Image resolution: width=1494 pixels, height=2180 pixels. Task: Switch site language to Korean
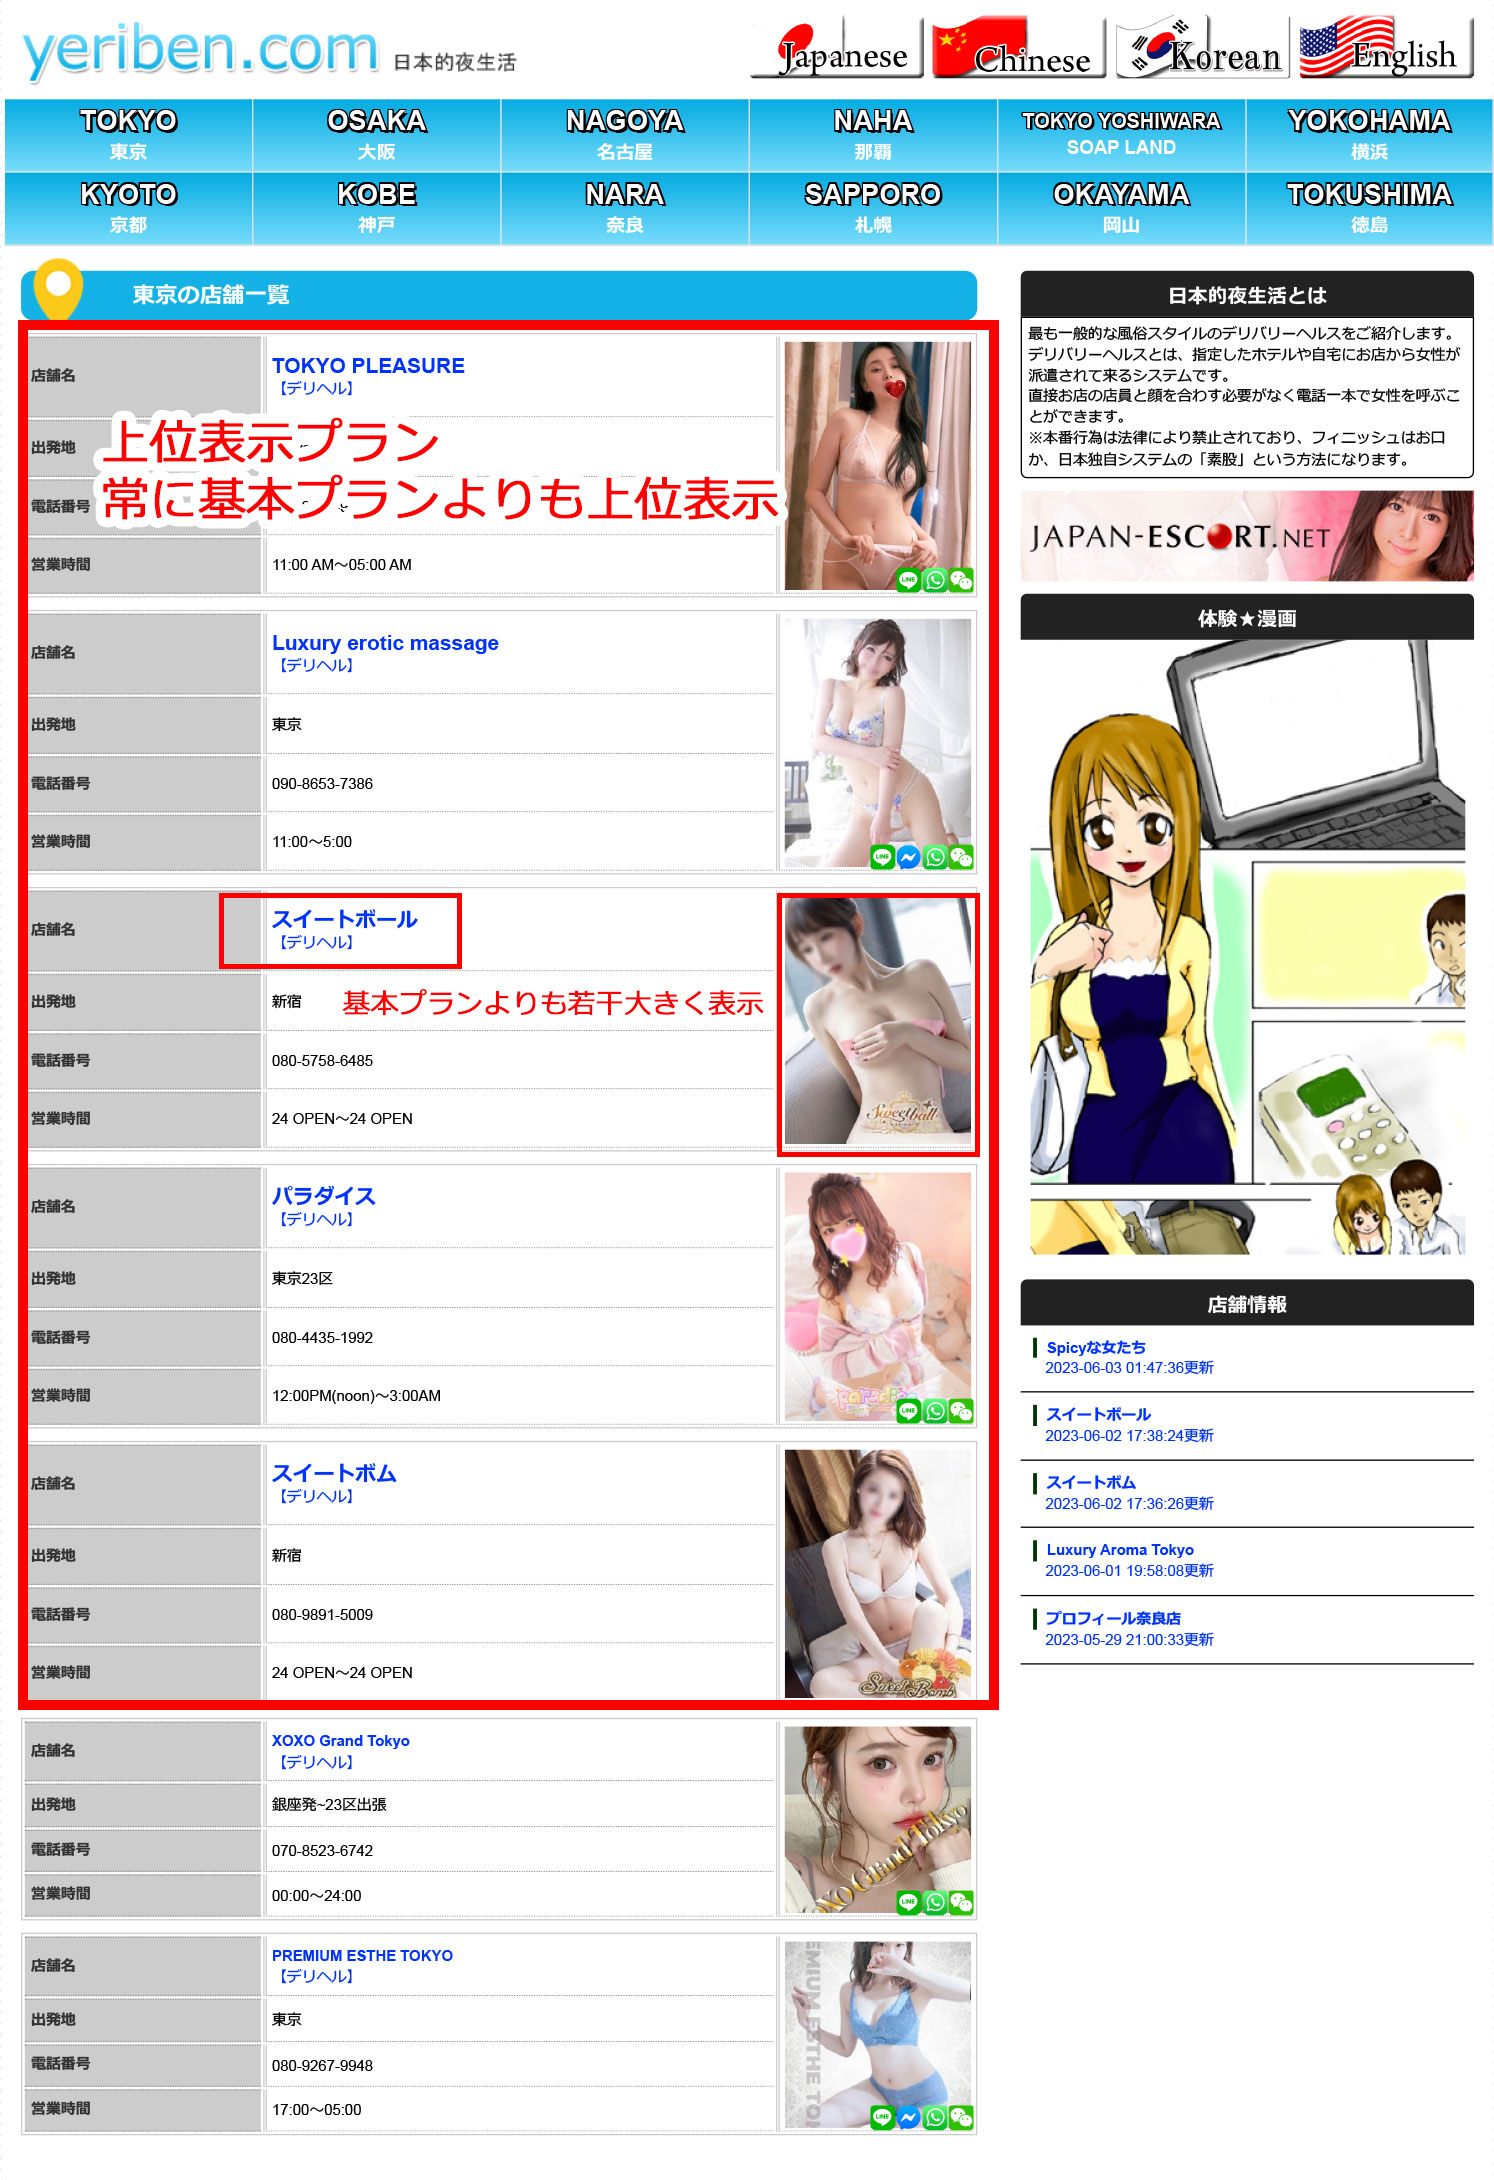pyautogui.click(x=1202, y=48)
